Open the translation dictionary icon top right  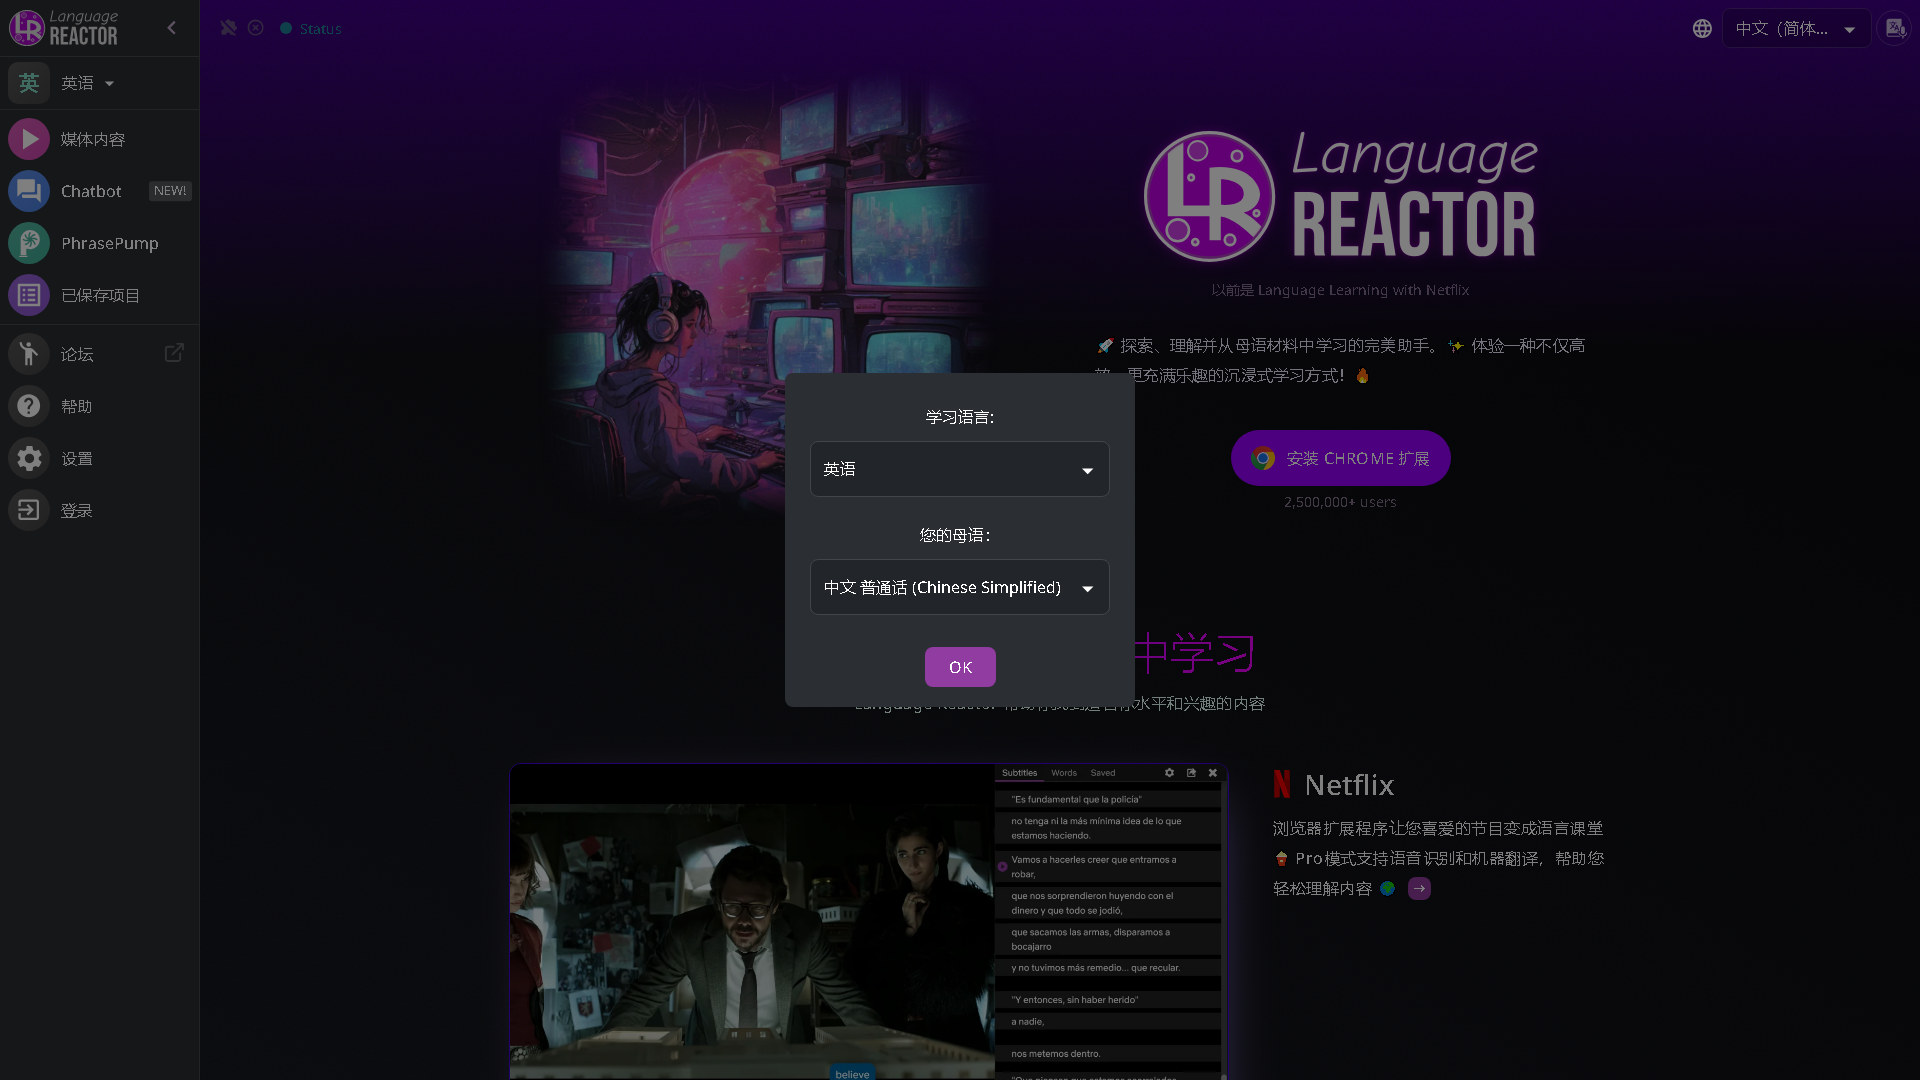tap(1894, 28)
